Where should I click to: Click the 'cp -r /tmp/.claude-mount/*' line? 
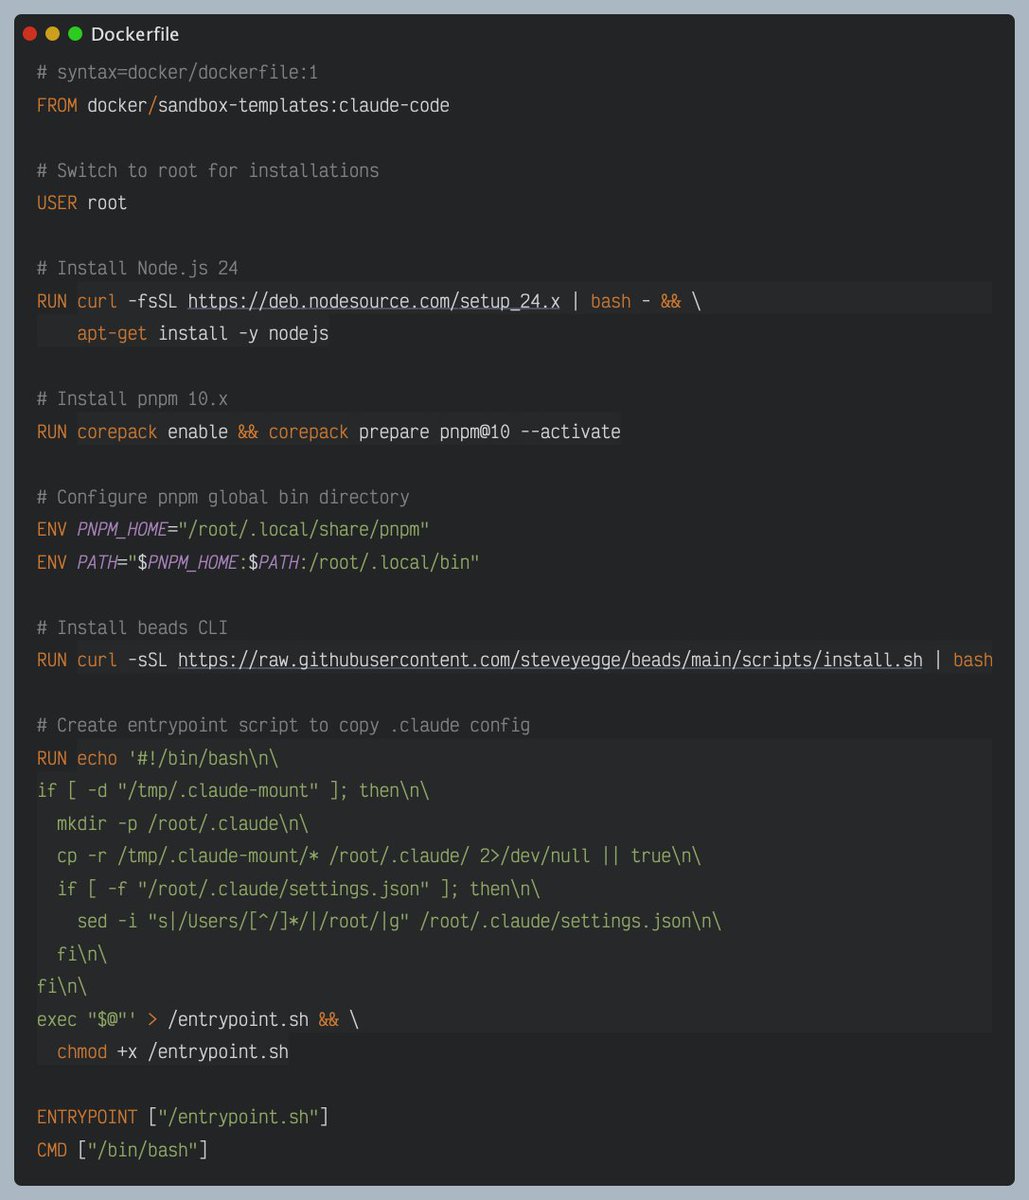pyautogui.click(x=378, y=856)
